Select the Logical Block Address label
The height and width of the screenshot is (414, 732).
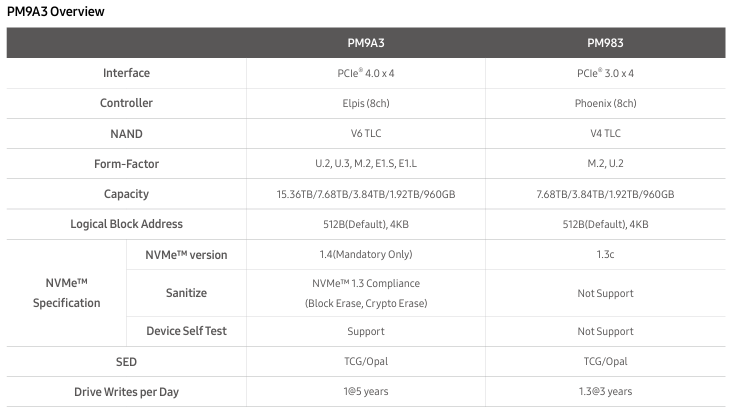coord(127,224)
